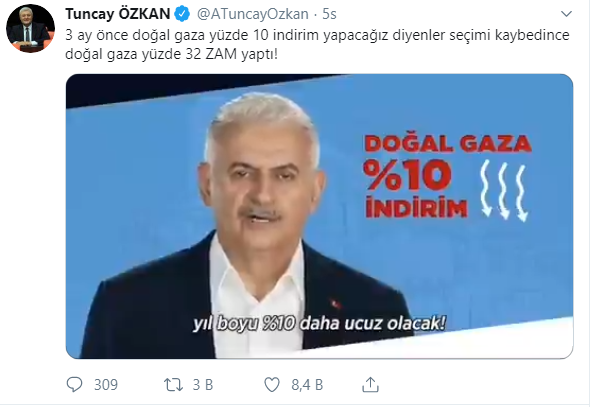
Task: Open the reply speech bubble icon
Action: 74,384
